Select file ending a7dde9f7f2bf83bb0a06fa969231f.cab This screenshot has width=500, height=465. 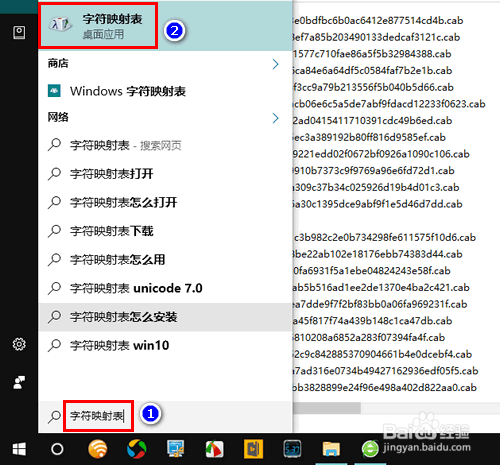[x=380, y=304]
